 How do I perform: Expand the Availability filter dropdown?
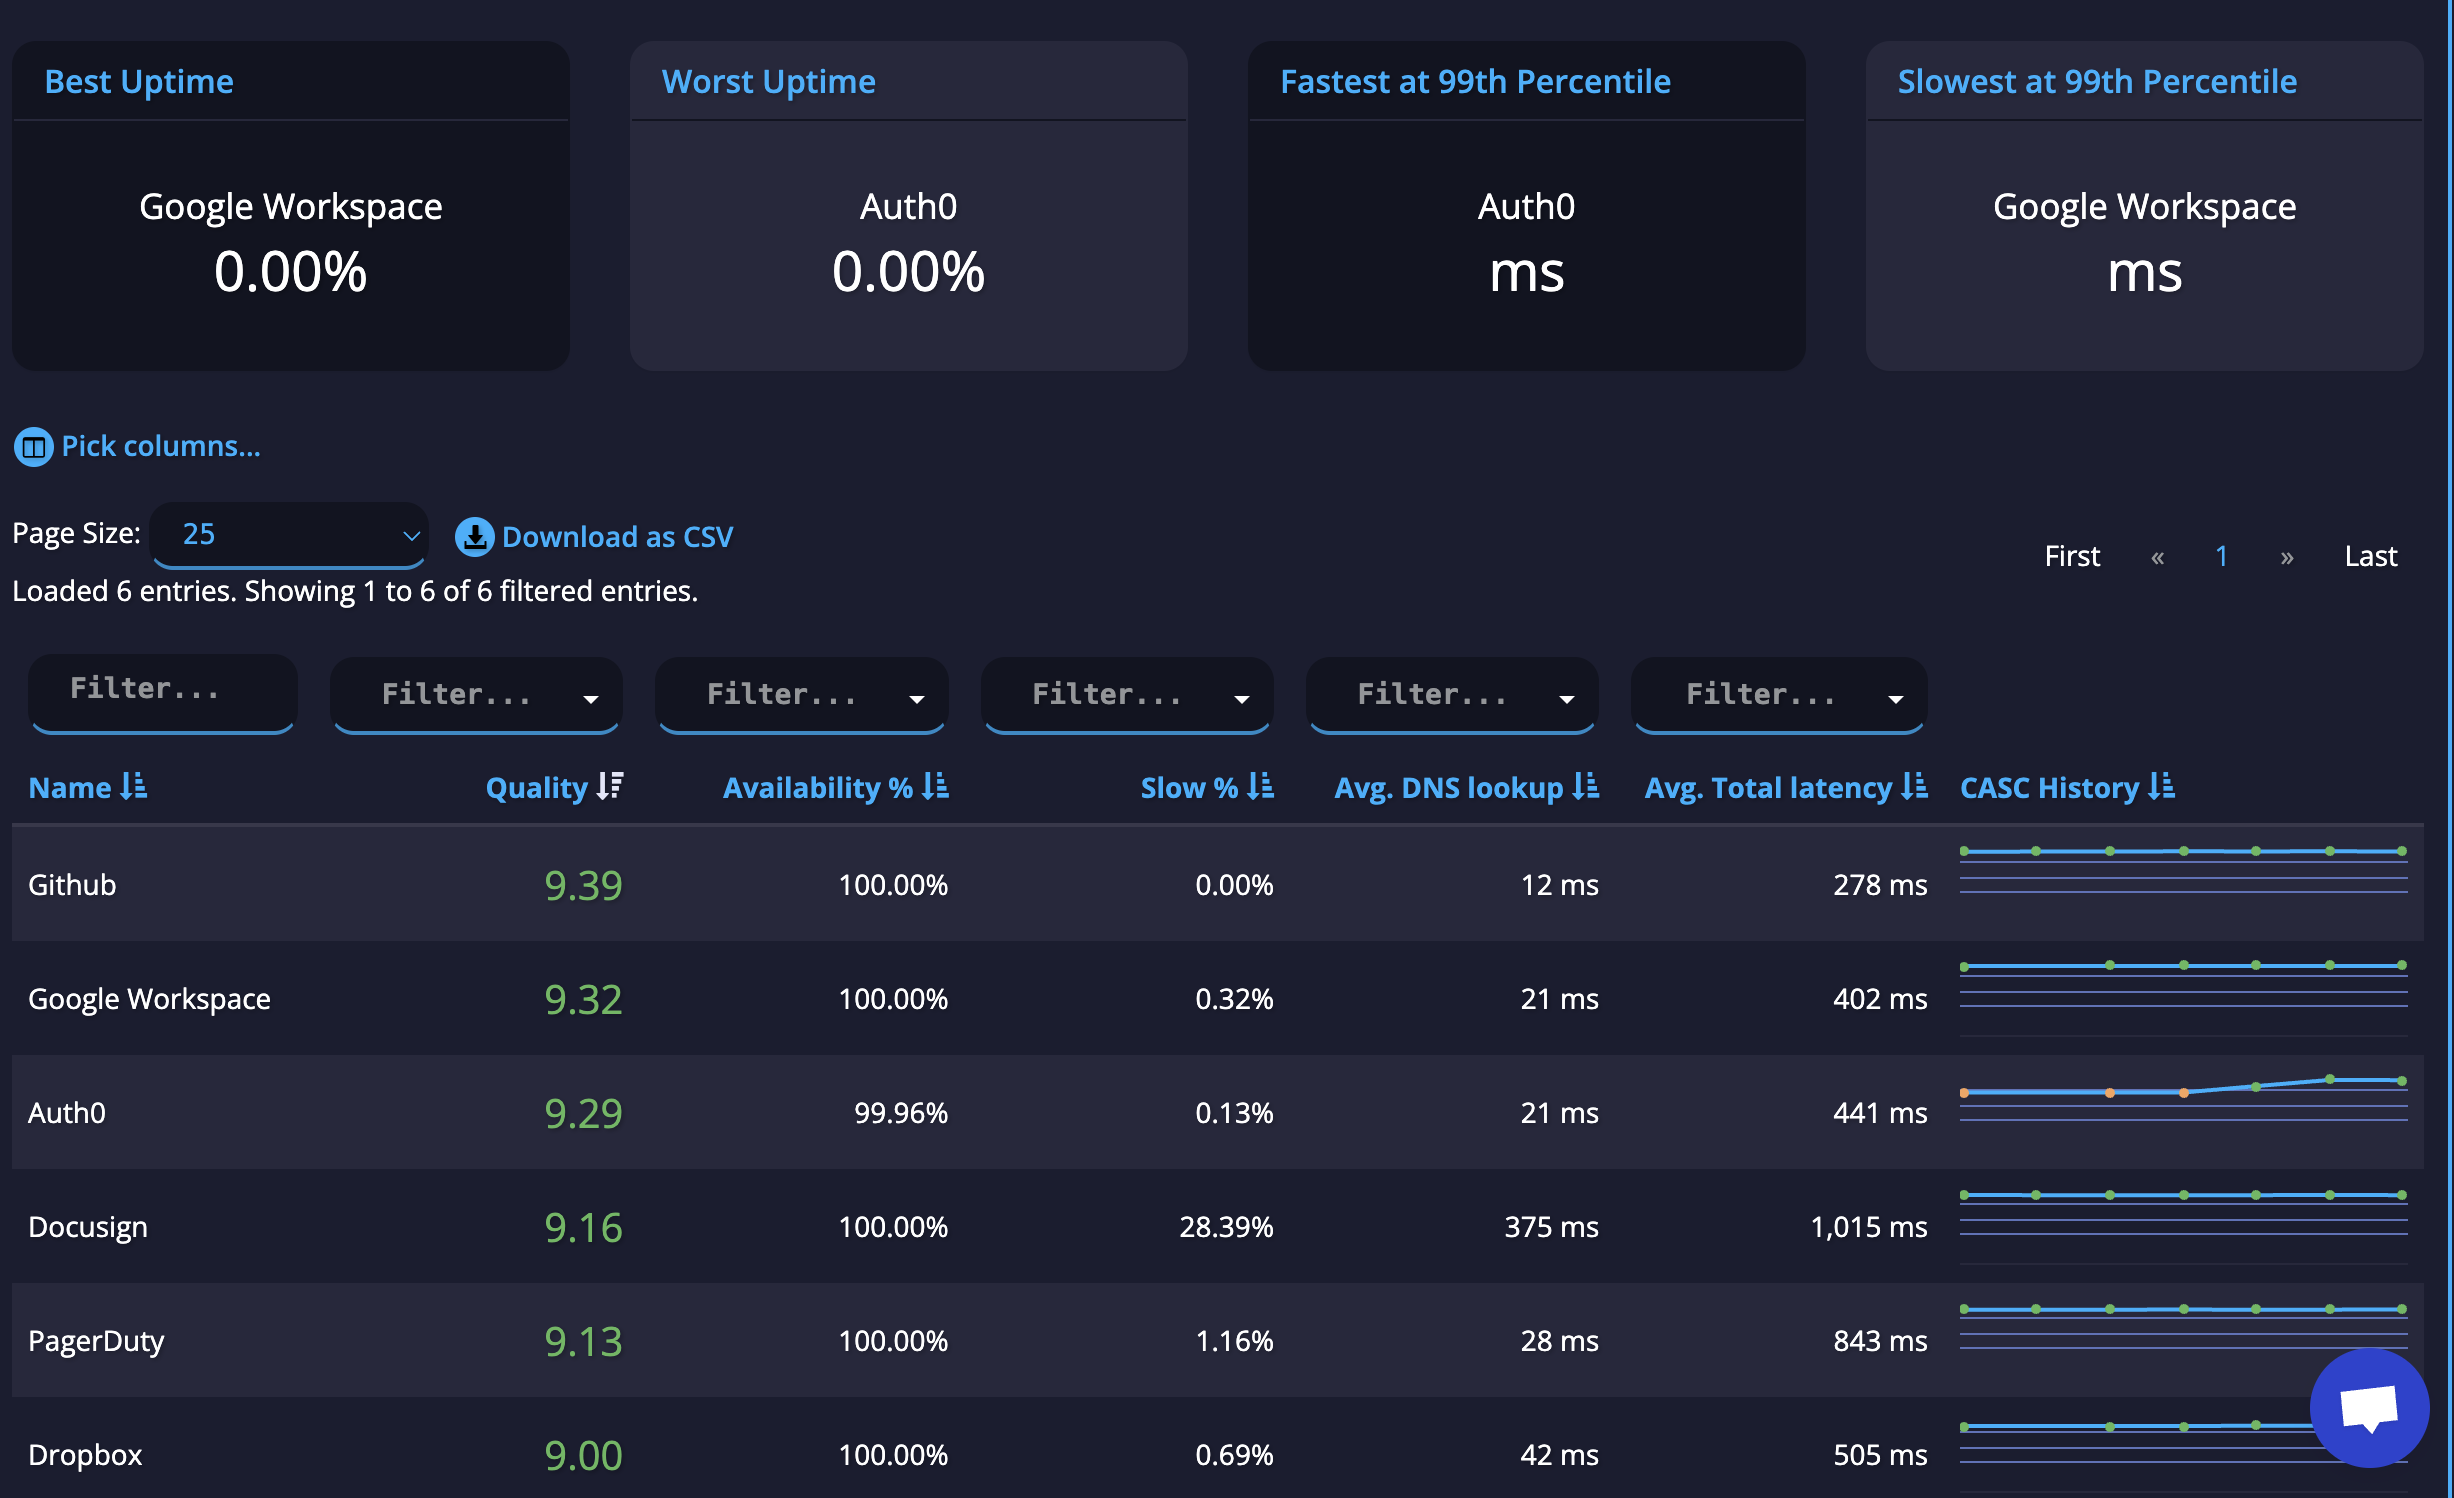point(916,699)
